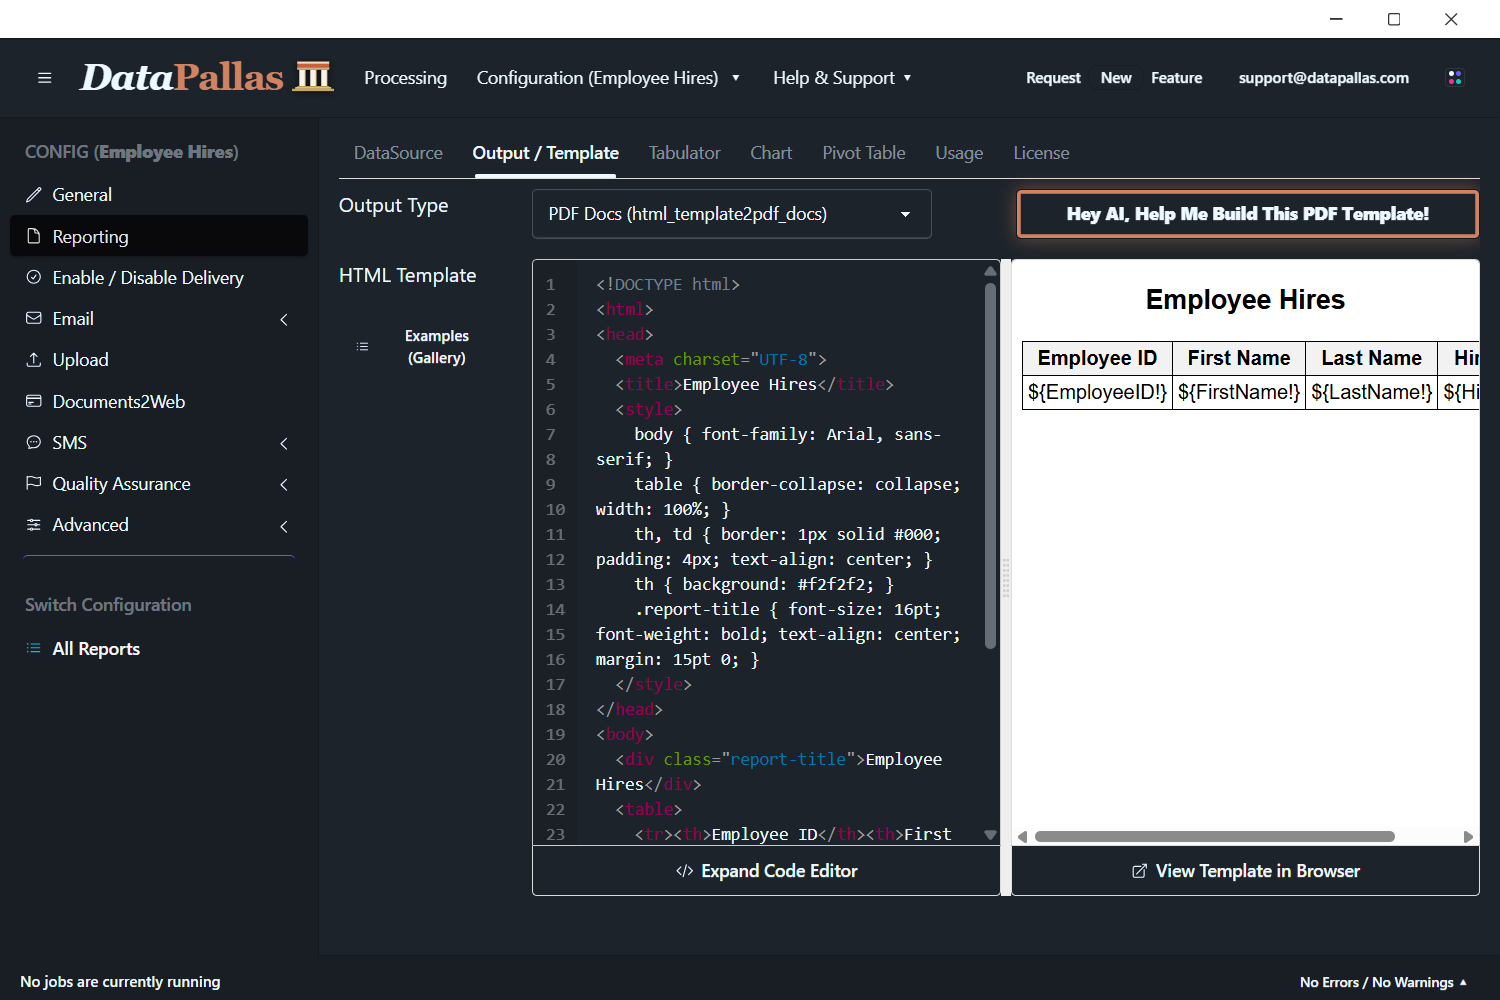Image resolution: width=1500 pixels, height=1000 pixels.
Task: Open the Help & Support dropdown
Action: click(842, 78)
